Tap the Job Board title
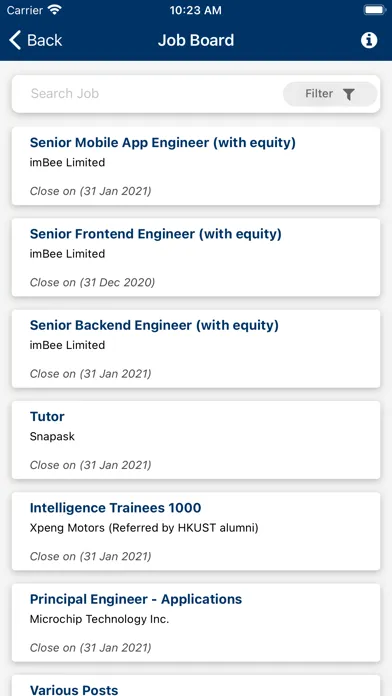The image size is (392, 696). tap(196, 40)
